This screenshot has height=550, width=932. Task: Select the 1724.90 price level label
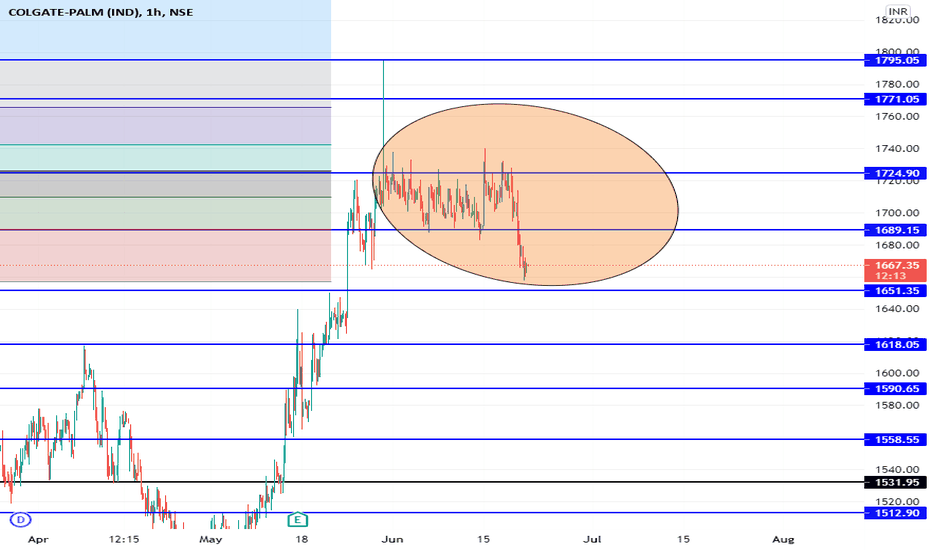pos(895,174)
